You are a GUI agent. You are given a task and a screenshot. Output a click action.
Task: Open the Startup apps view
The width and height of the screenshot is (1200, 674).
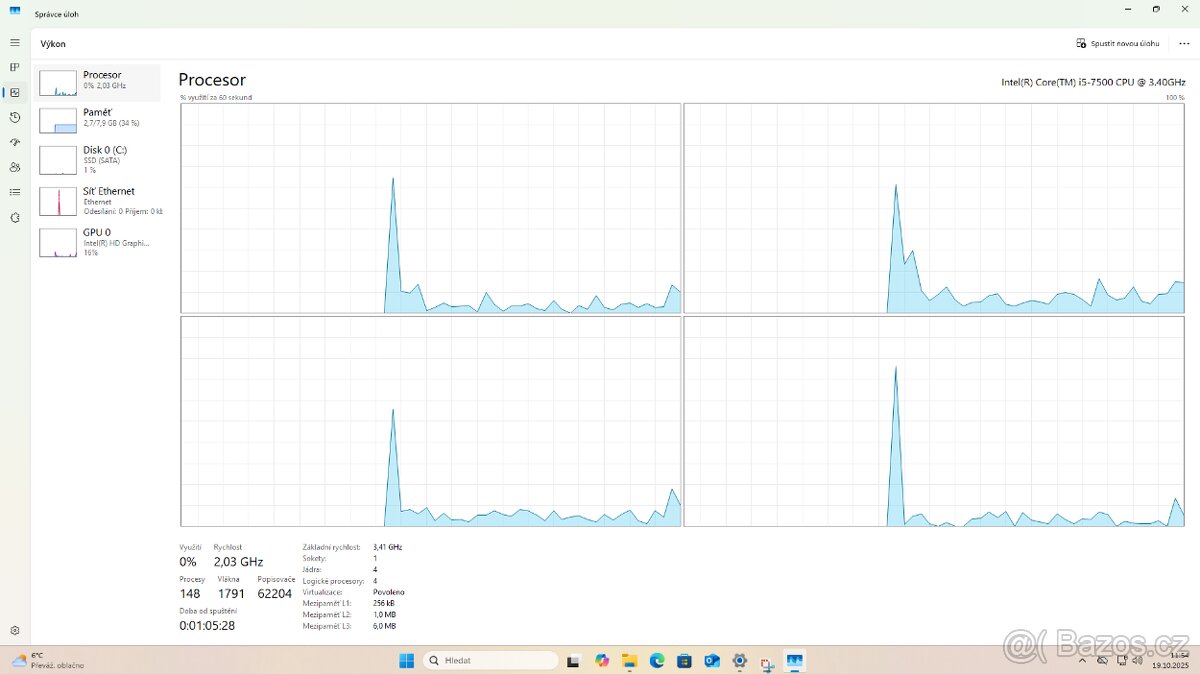14,142
